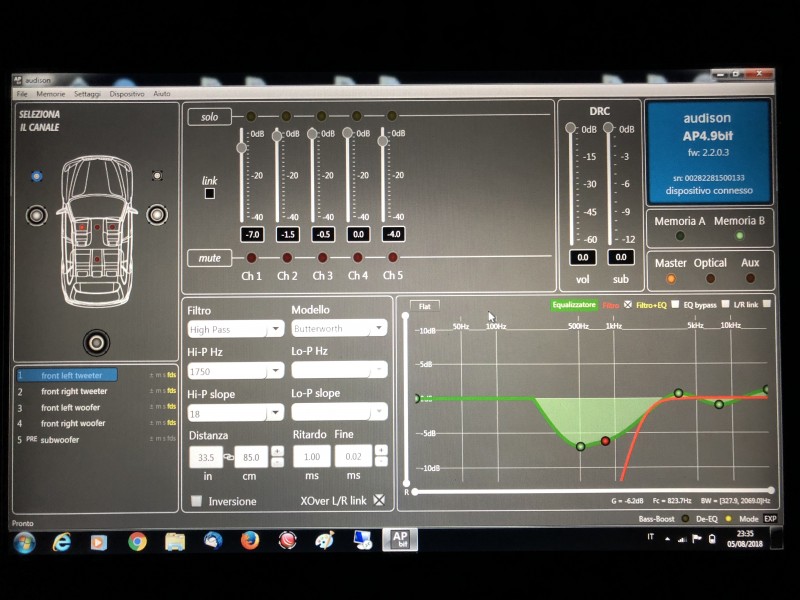Toggle the XOver L/R link checkbox
The image size is (800, 600).
point(379,499)
